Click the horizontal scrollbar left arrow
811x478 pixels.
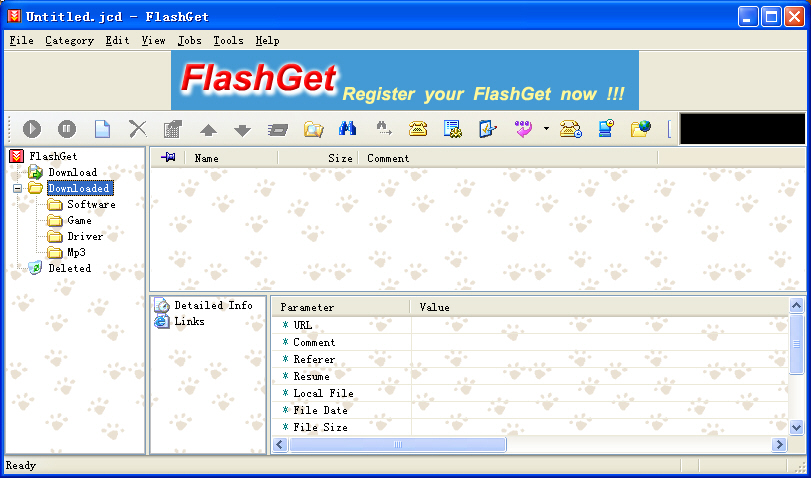[280, 444]
